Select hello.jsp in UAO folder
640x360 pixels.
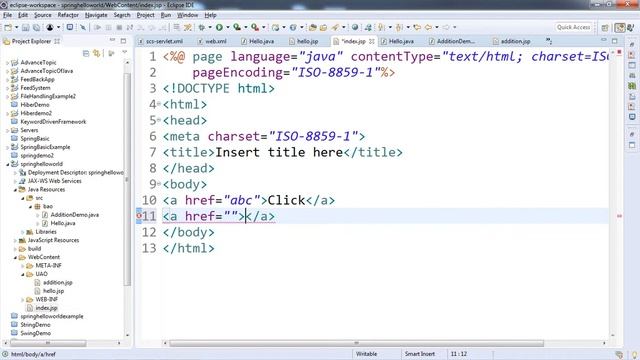53,291
